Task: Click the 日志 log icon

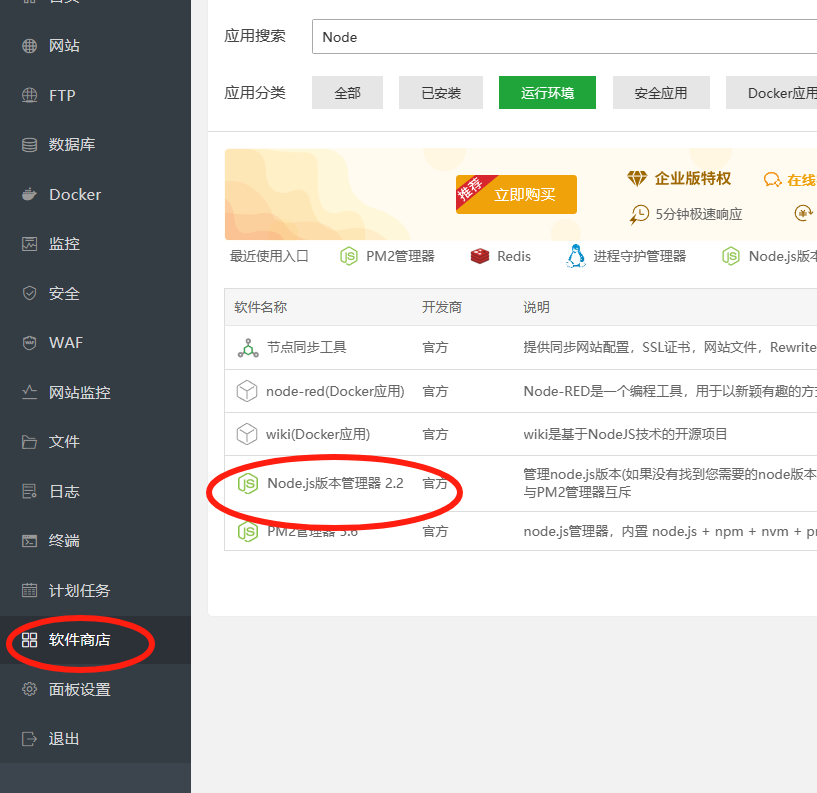Action: (30, 491)
